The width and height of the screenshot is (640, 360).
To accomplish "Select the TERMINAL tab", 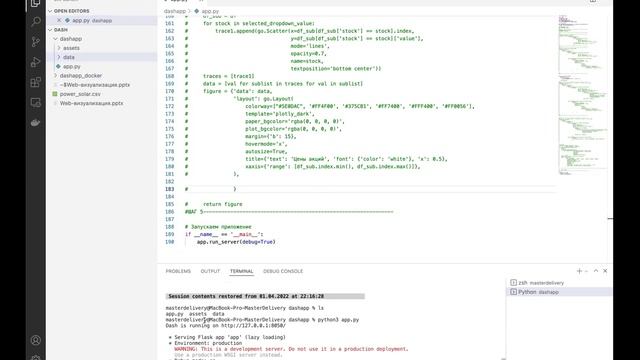I will (241, 271).
